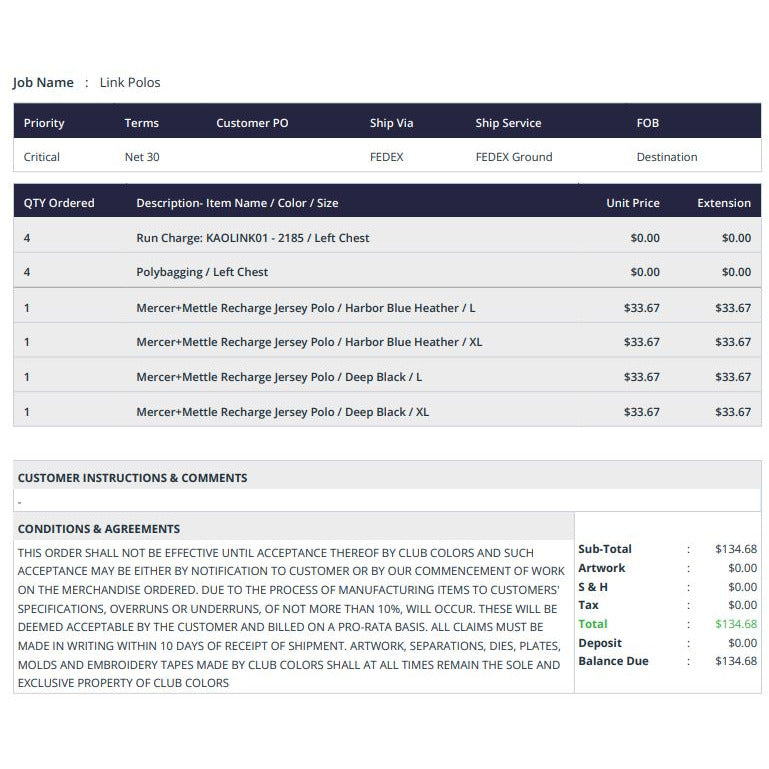Click the green Total amount $134.68
This screenshot has width=769, height=769.
click(x=736, y=624)
